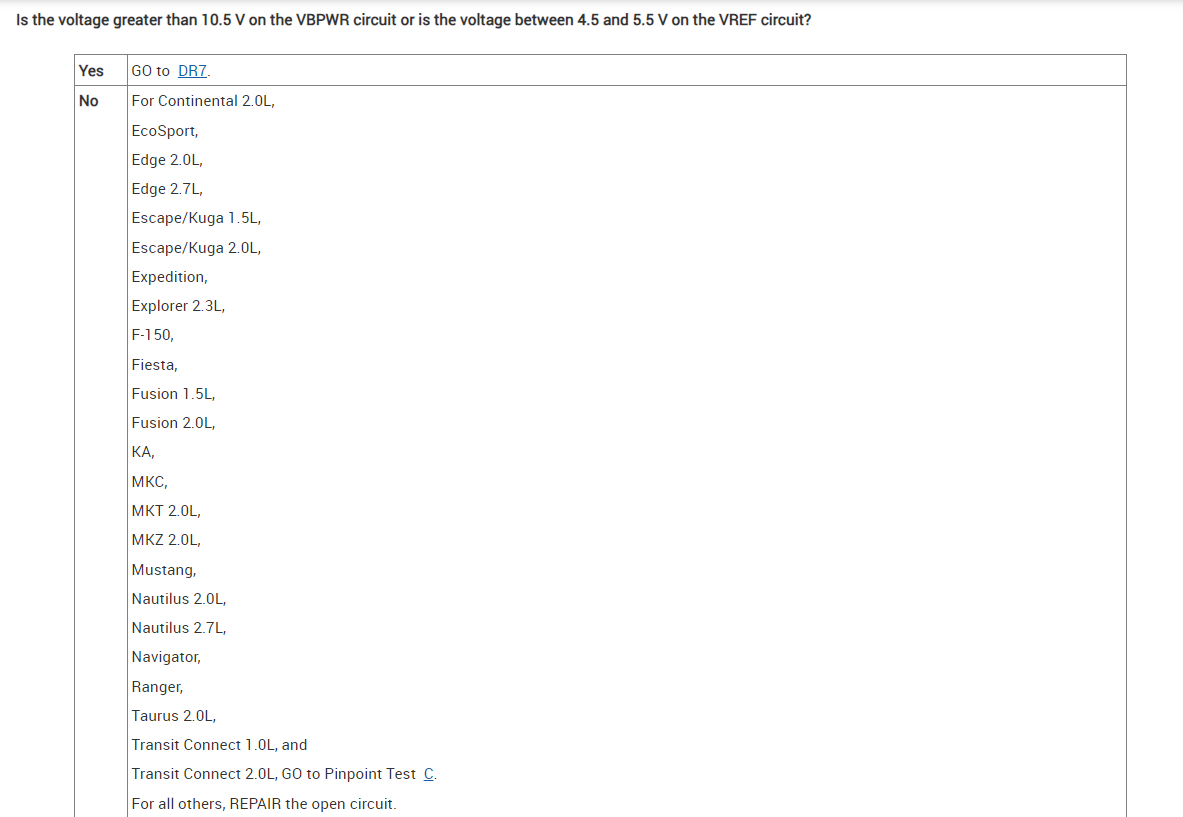The width and height of the screenshot is (1183, 817).
Task: Click the Escape/Kuga 1.5L entry
Action: click(x=196, y=218)
